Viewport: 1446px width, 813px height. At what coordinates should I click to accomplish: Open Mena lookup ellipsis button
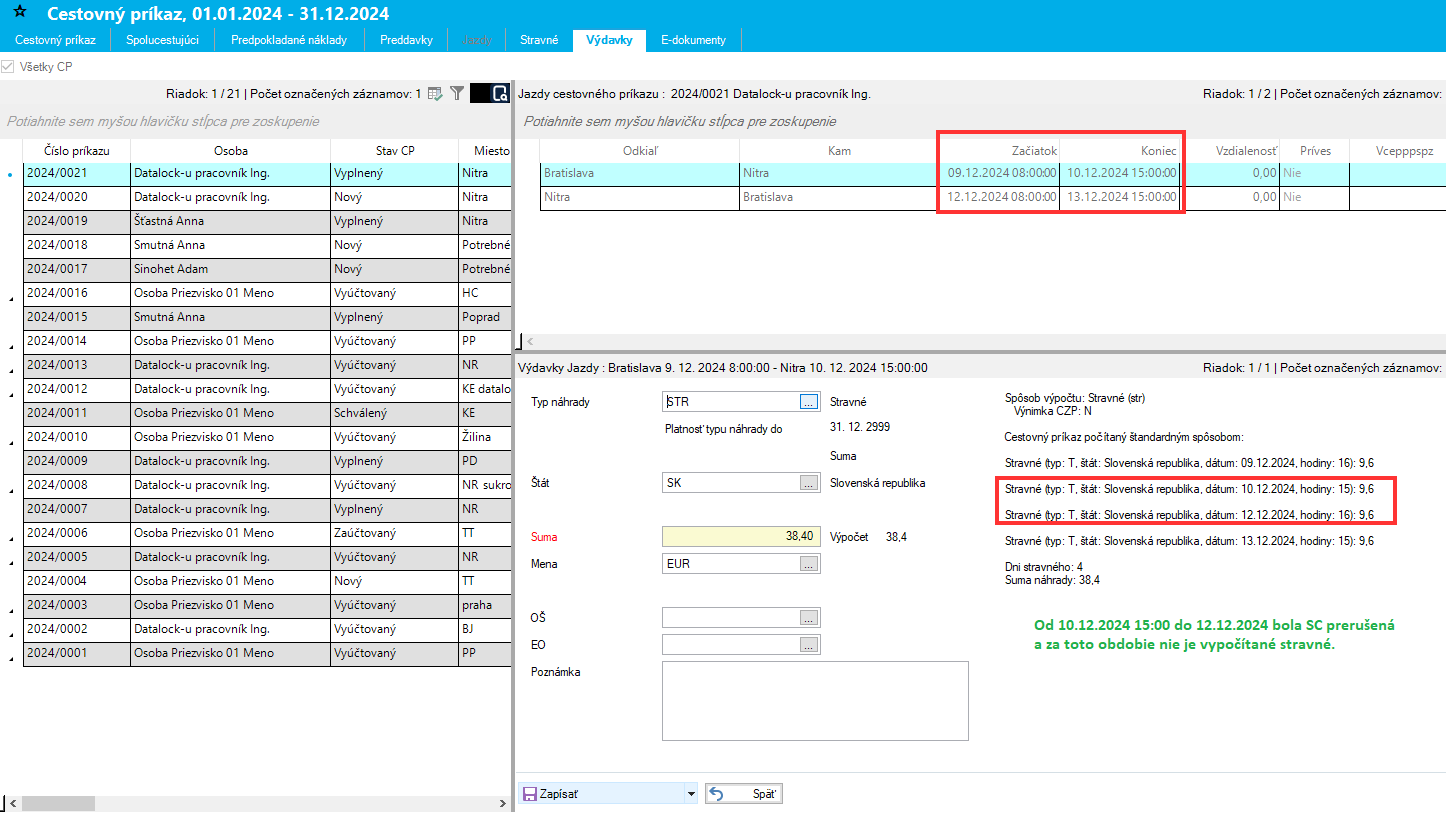coord(809,564)
